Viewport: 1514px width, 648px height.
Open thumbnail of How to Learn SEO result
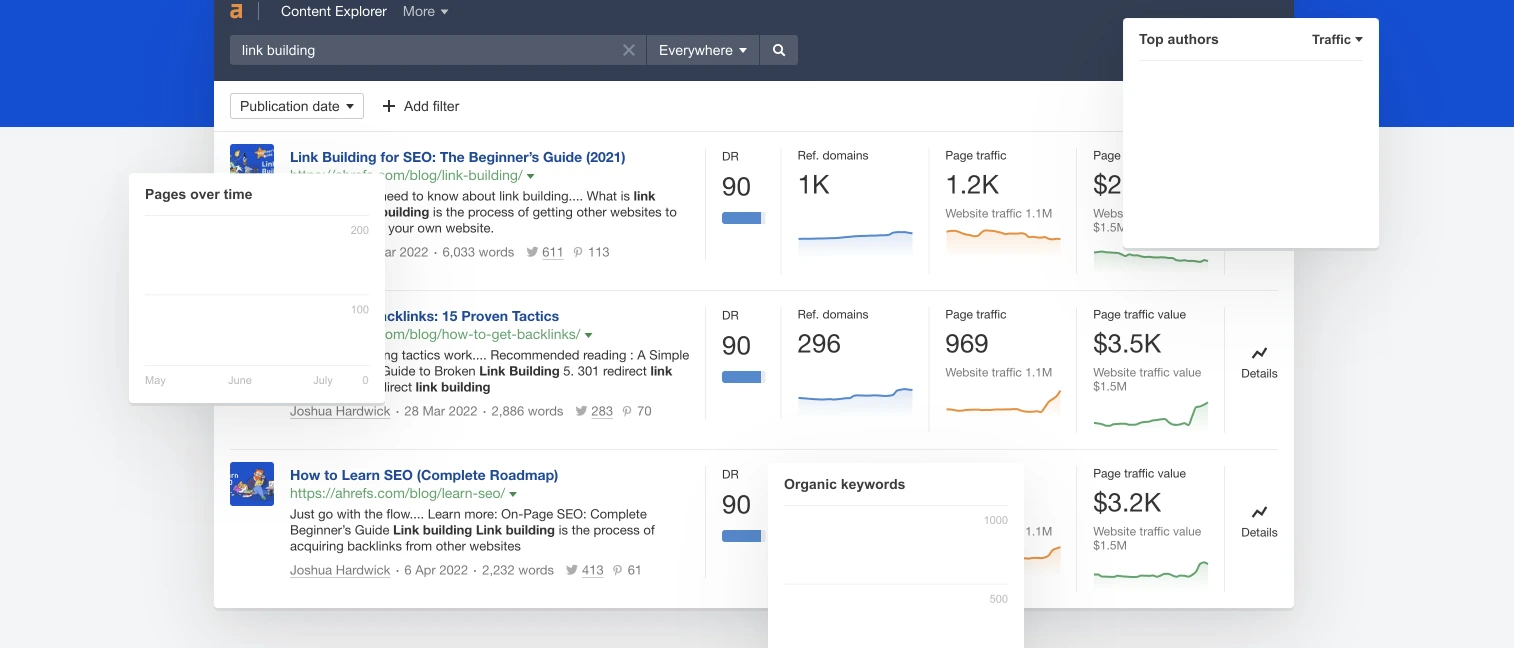[252, 483]
